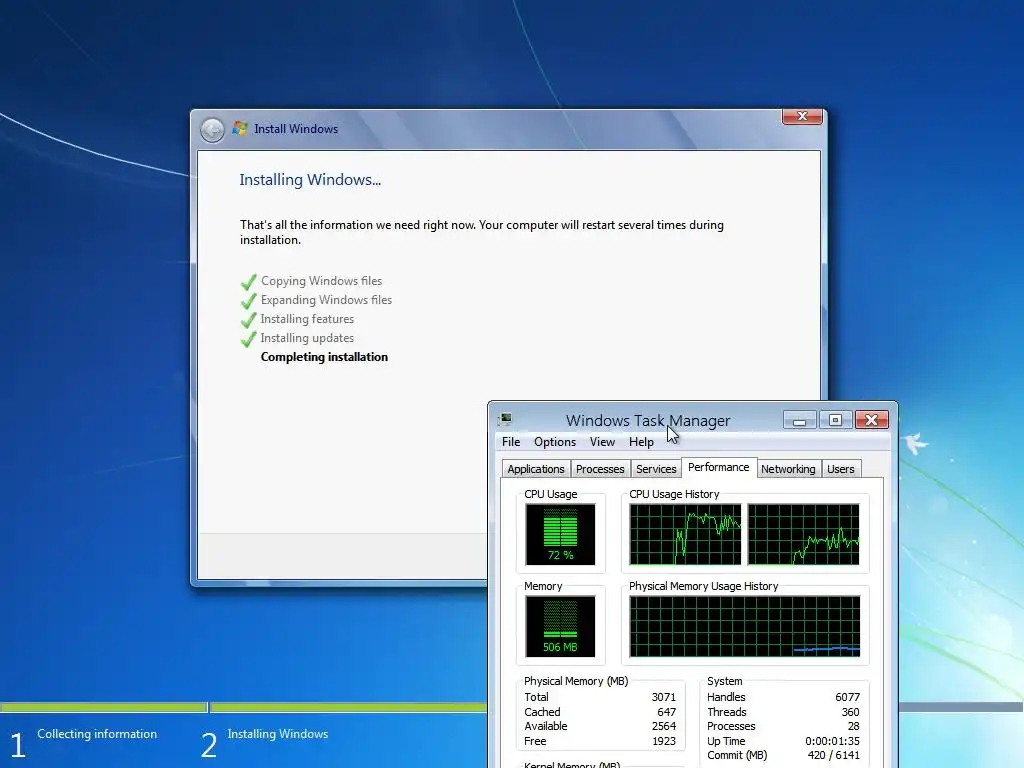Click the 'Installing features' text
Image resolution: width=1024 pixels, height=768 pixels.
[x=307, y=319]
